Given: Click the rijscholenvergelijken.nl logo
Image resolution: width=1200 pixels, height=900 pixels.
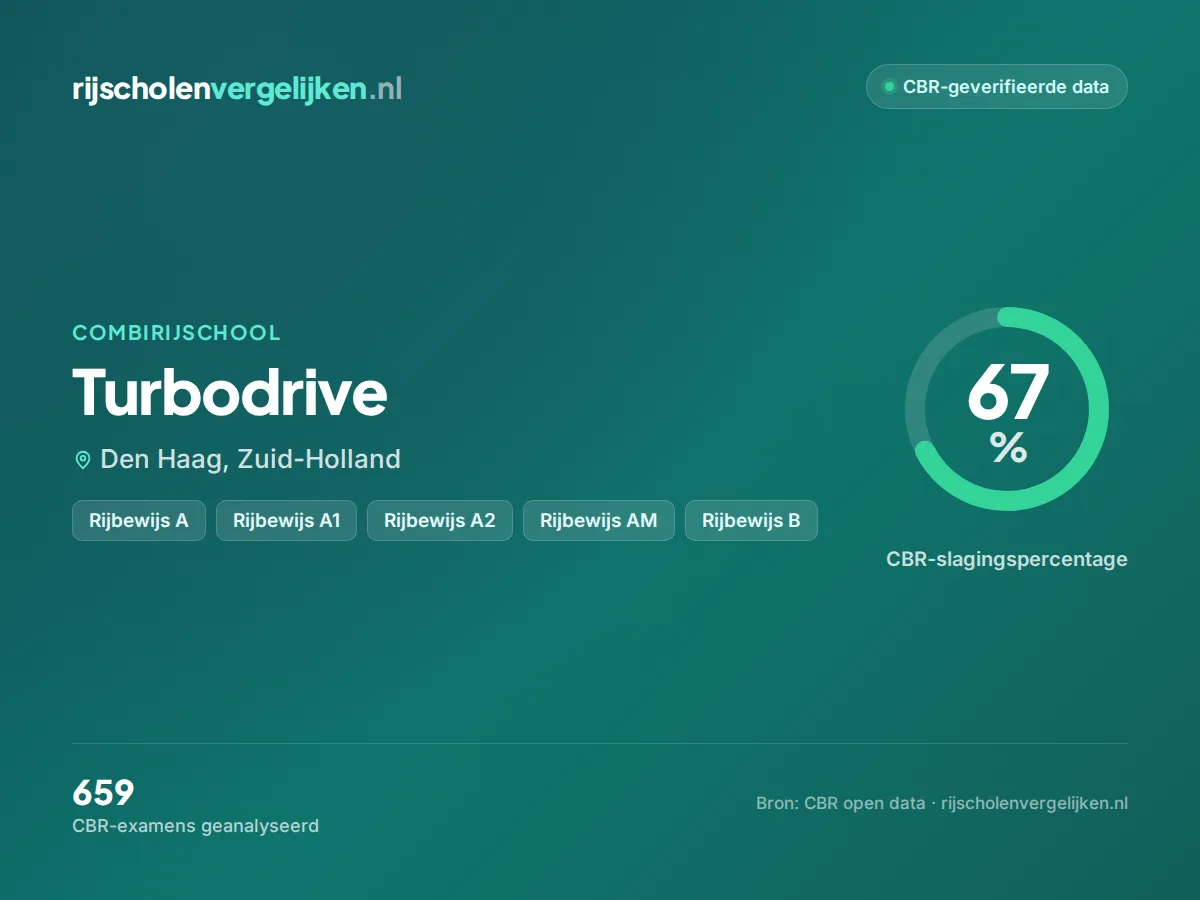Looking at the screenshot, I should [x=237, y=89].
